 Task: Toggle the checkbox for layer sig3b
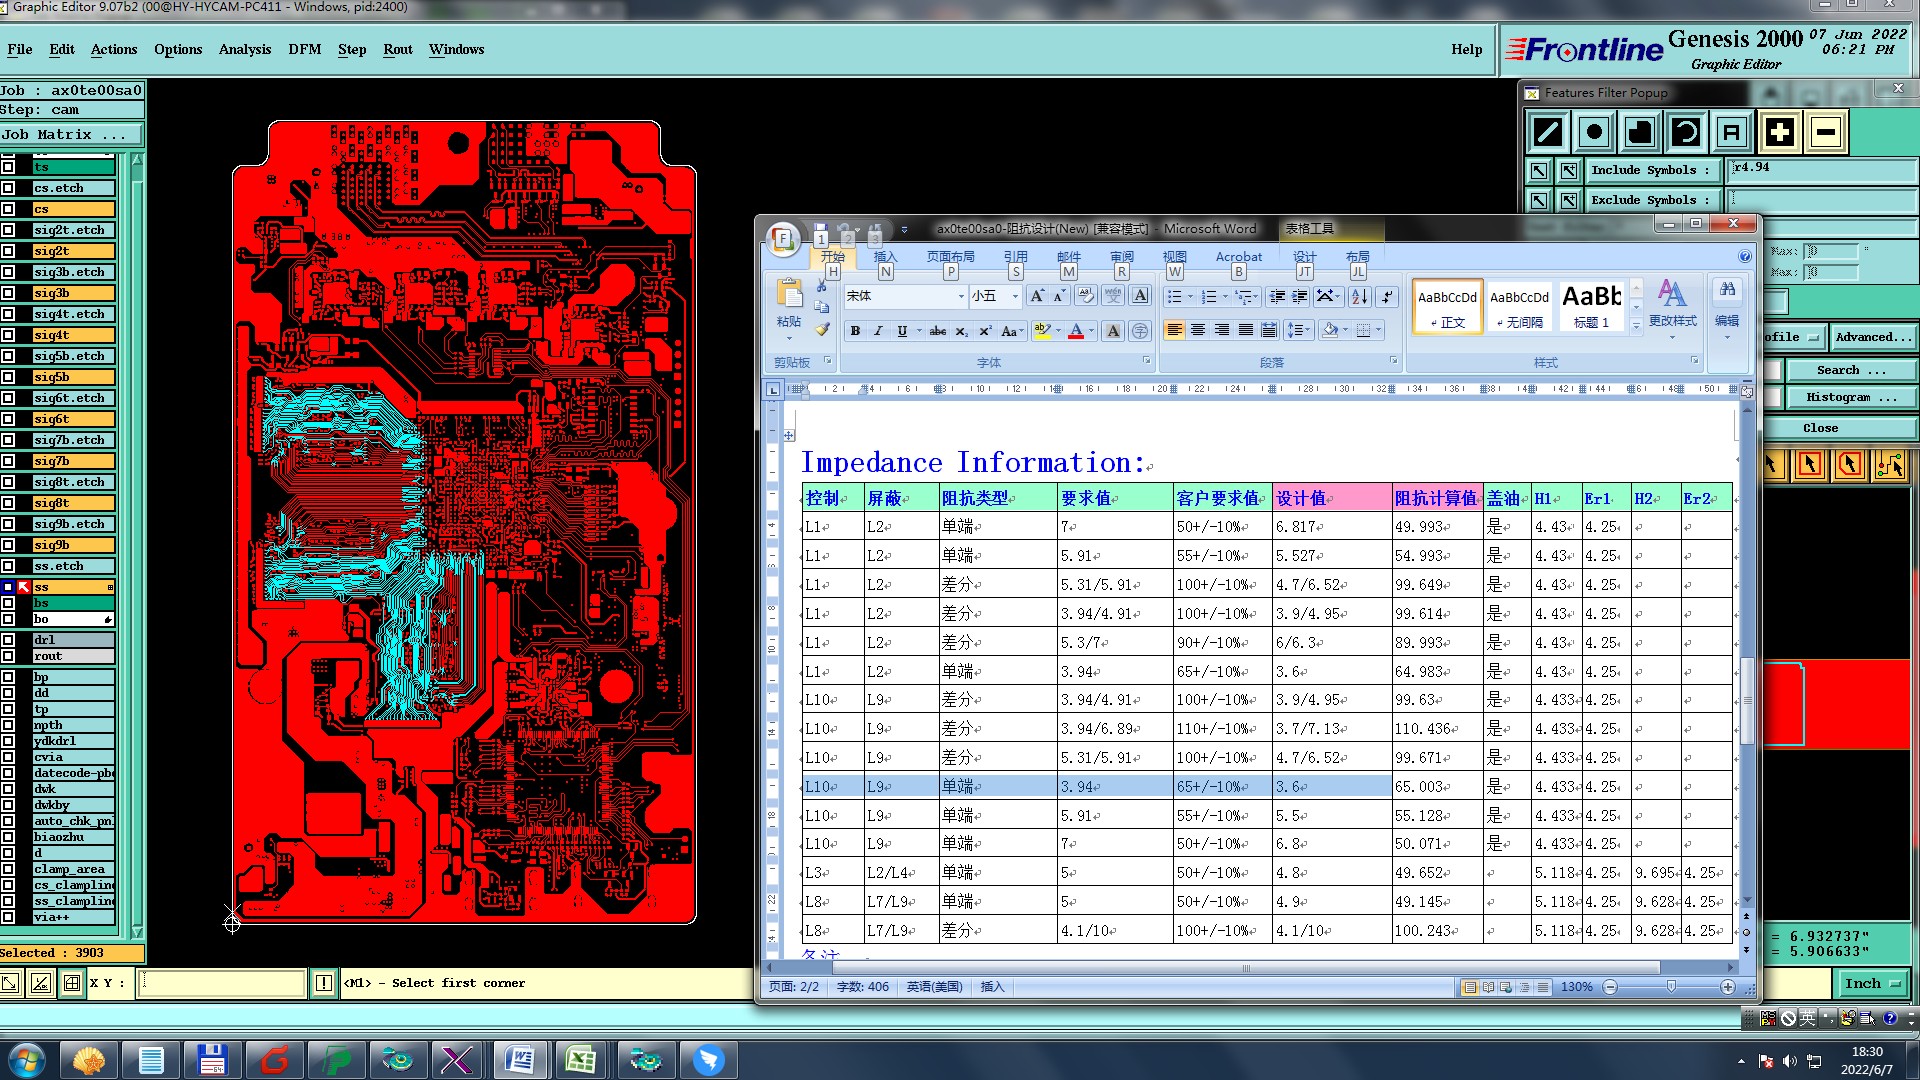tap(8, 293)
